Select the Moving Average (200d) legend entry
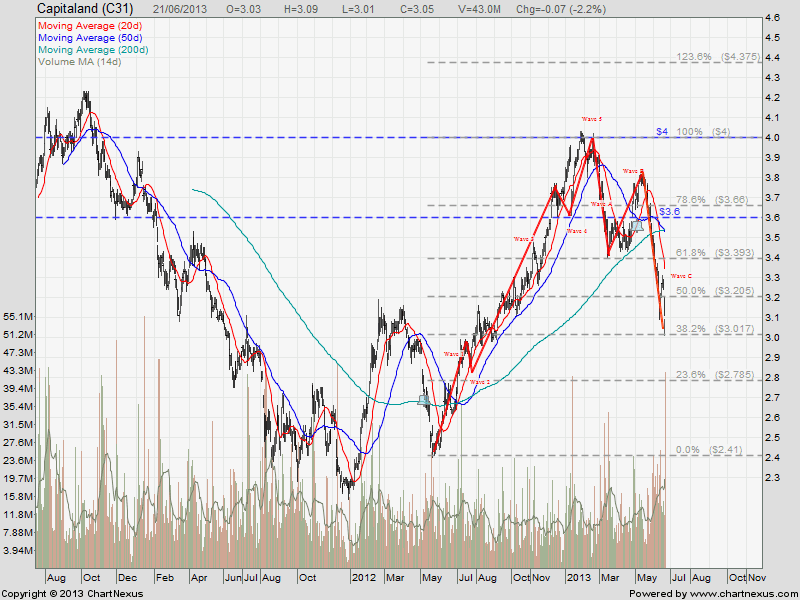800x600 pixels. [93, 49]
